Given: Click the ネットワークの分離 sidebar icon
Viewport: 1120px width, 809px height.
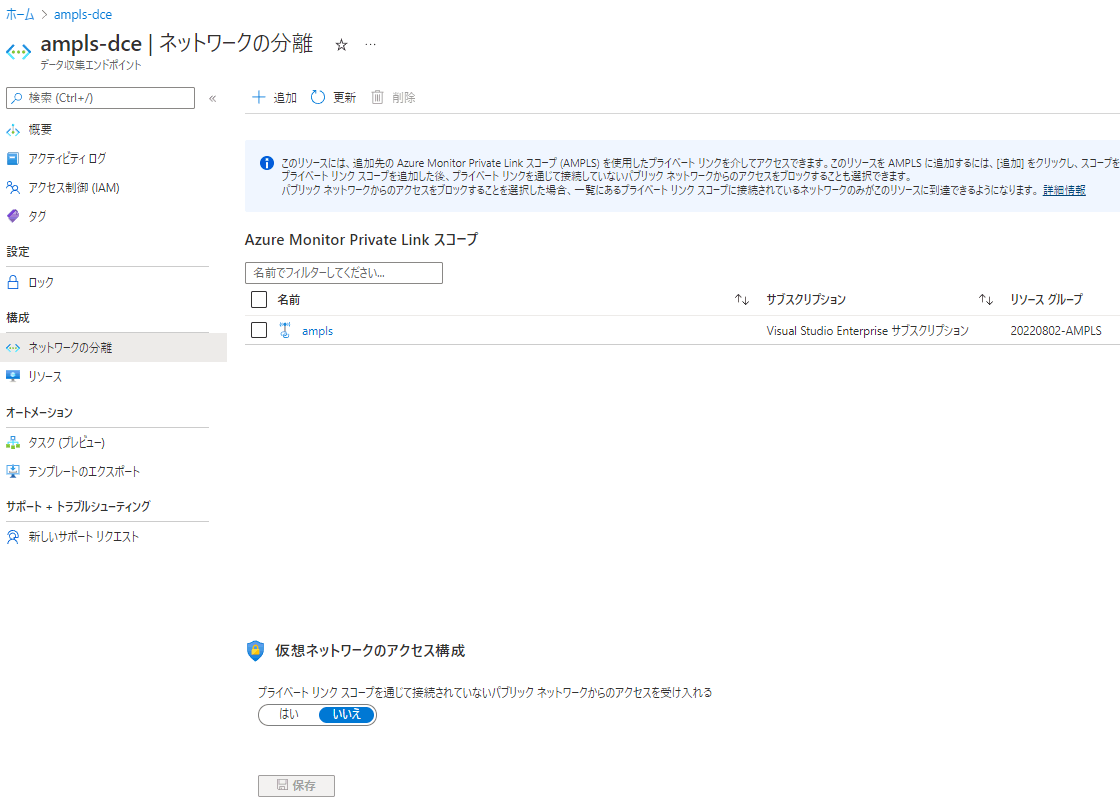Looking at the screenshot, I should pyautogui.click(x=13, y=348).
